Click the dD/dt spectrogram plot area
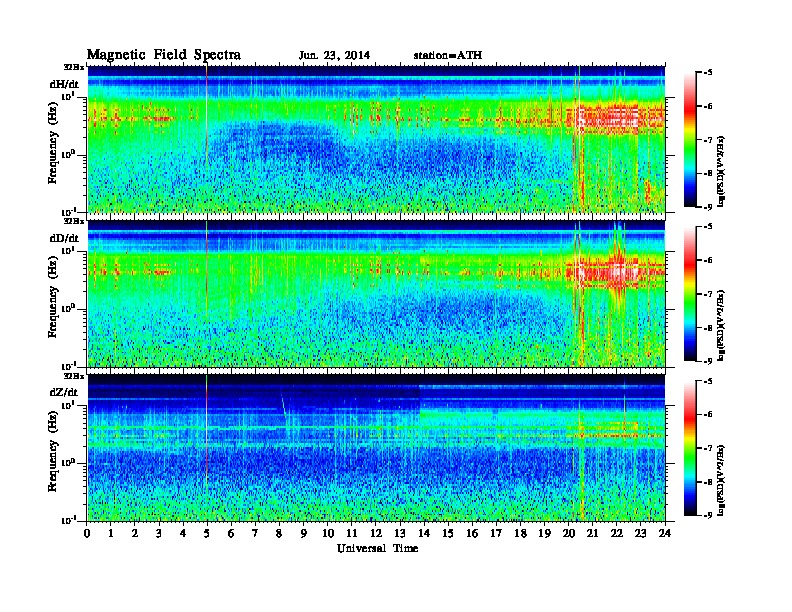Screen dimensions: 792x612 click(x=376, y=293)
